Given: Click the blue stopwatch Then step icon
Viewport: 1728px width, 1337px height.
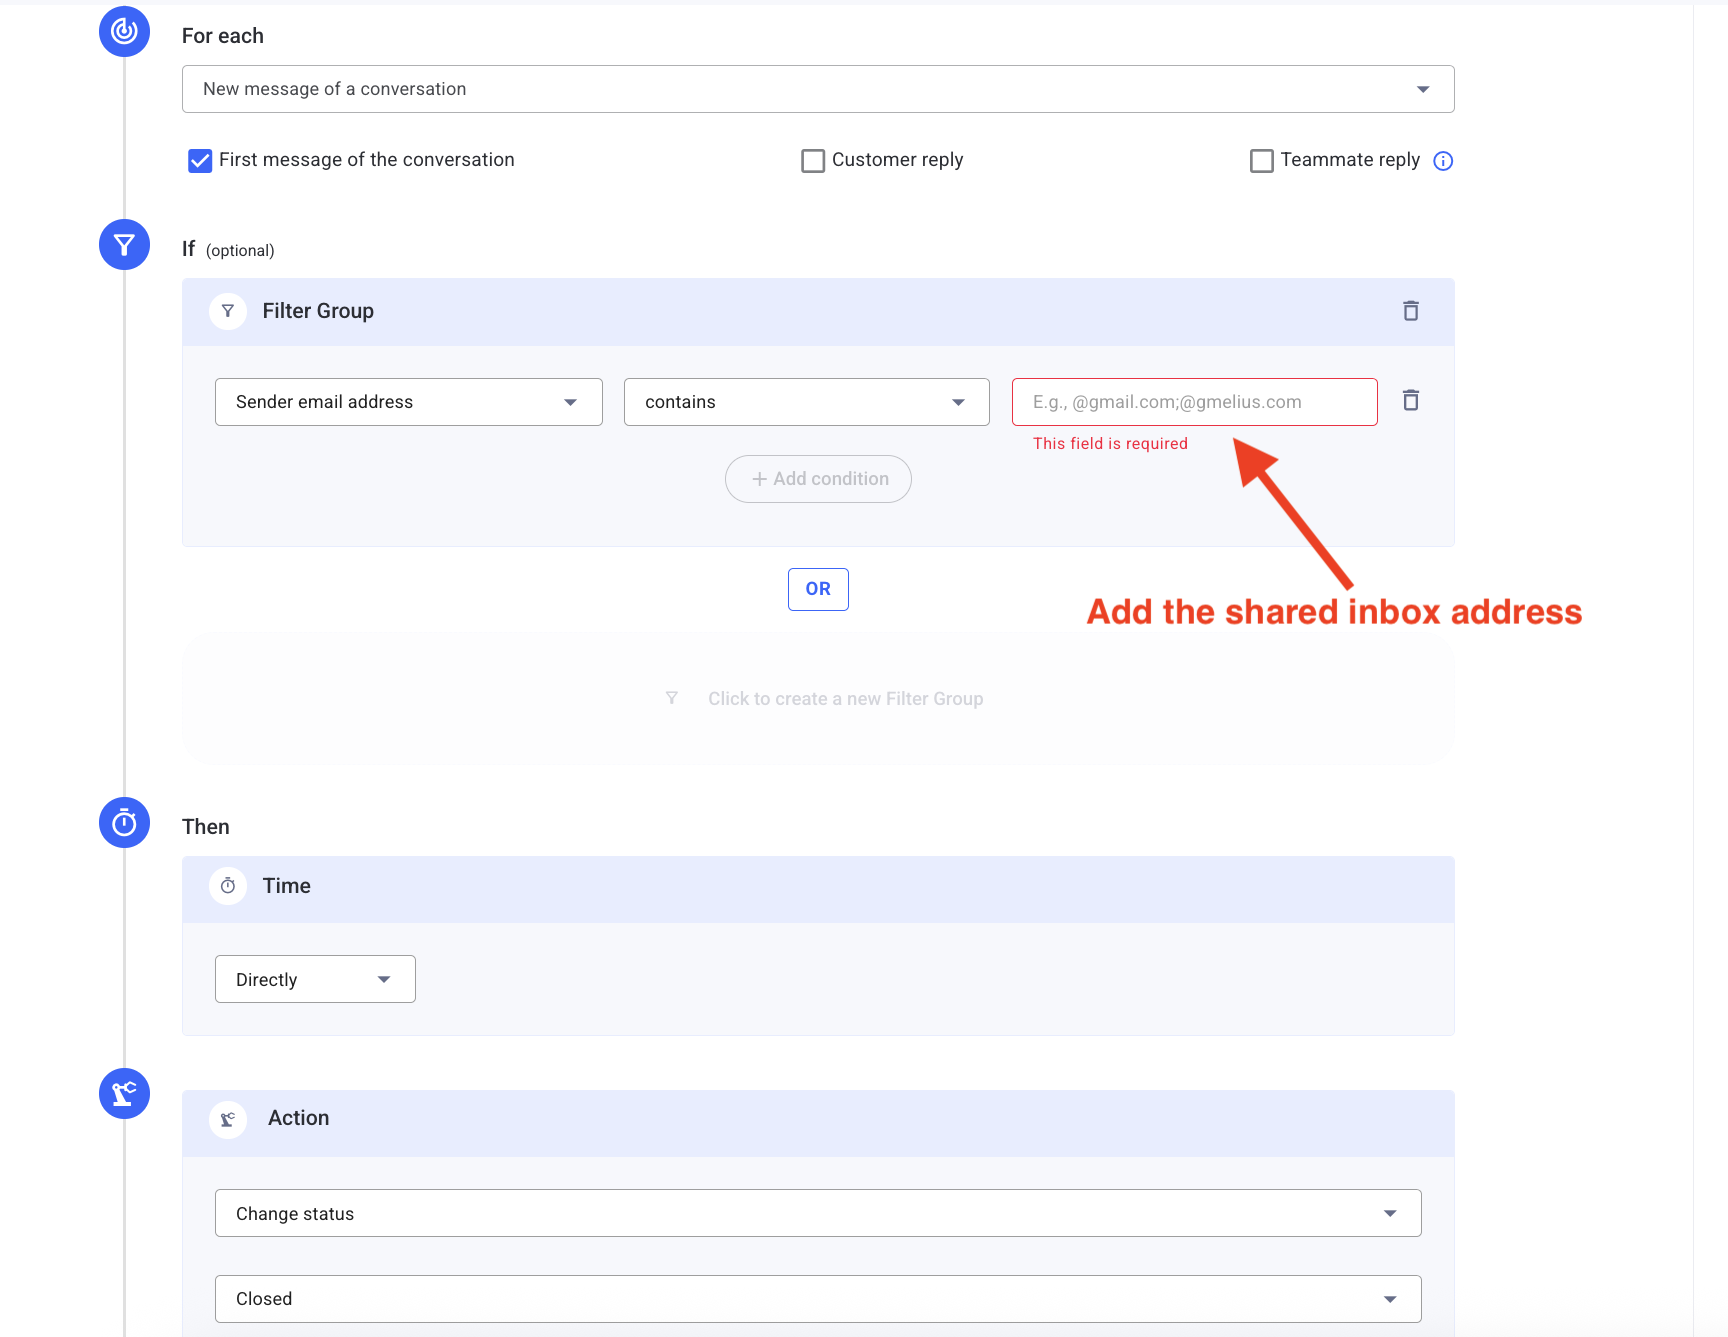Looking at the screenshot, I should point(124,822).
